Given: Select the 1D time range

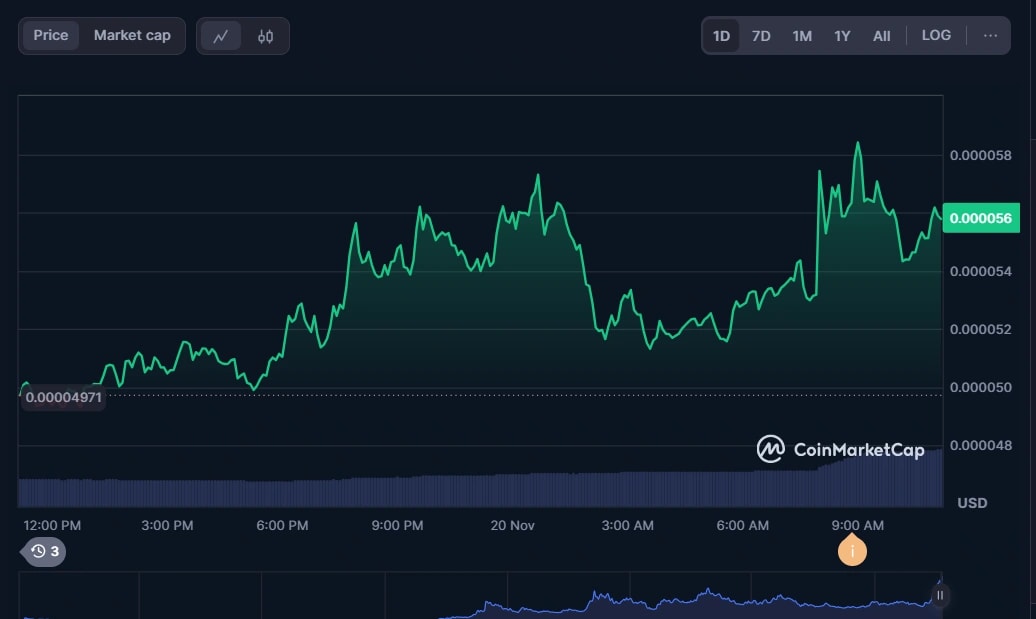Looking at the screenshot, I should 721,36.
